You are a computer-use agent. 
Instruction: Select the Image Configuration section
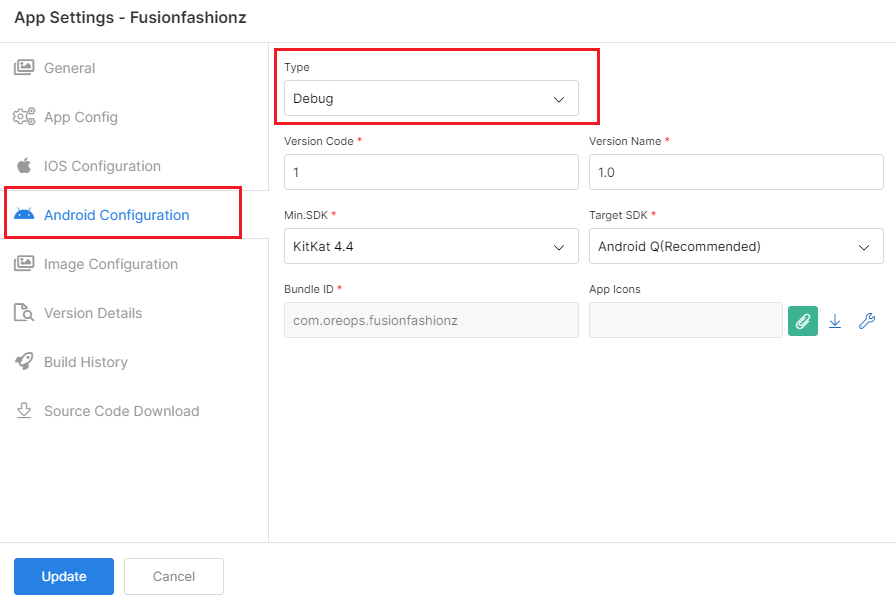point(111,264)
